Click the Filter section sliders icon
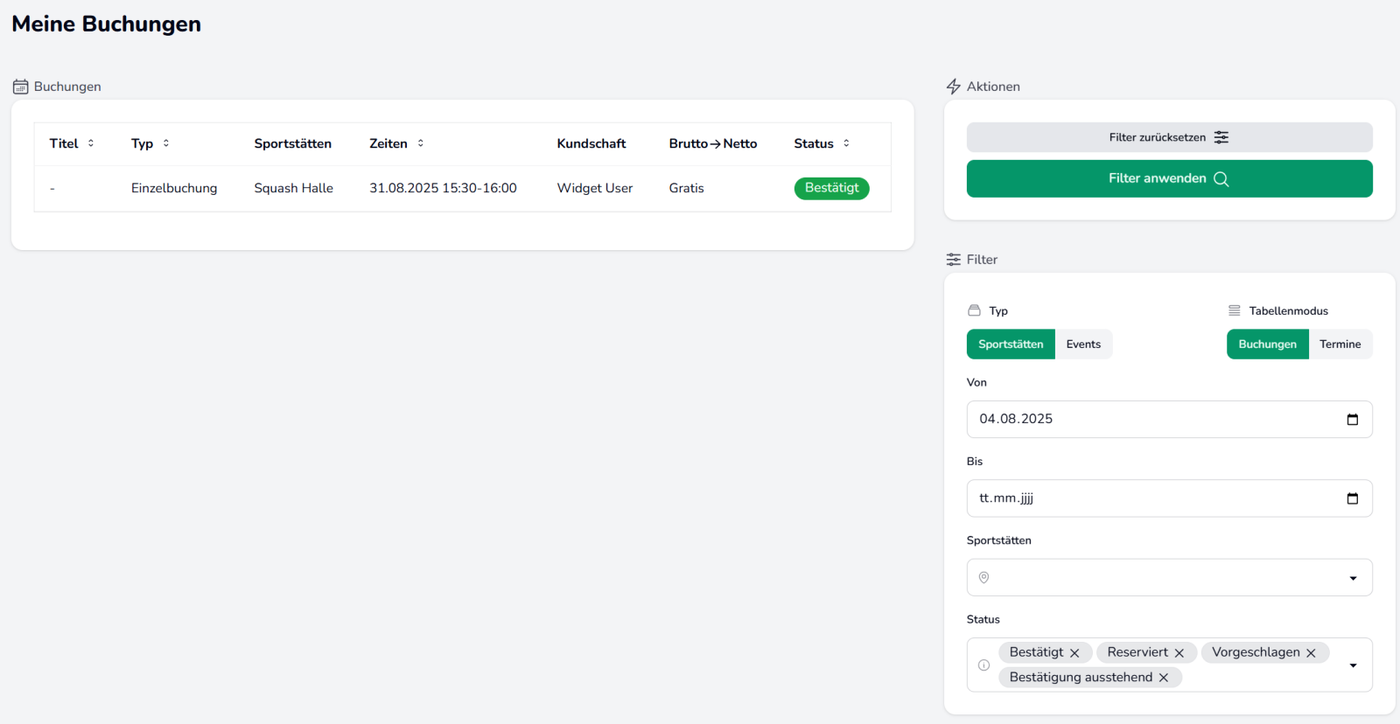 tap(953, 260)
